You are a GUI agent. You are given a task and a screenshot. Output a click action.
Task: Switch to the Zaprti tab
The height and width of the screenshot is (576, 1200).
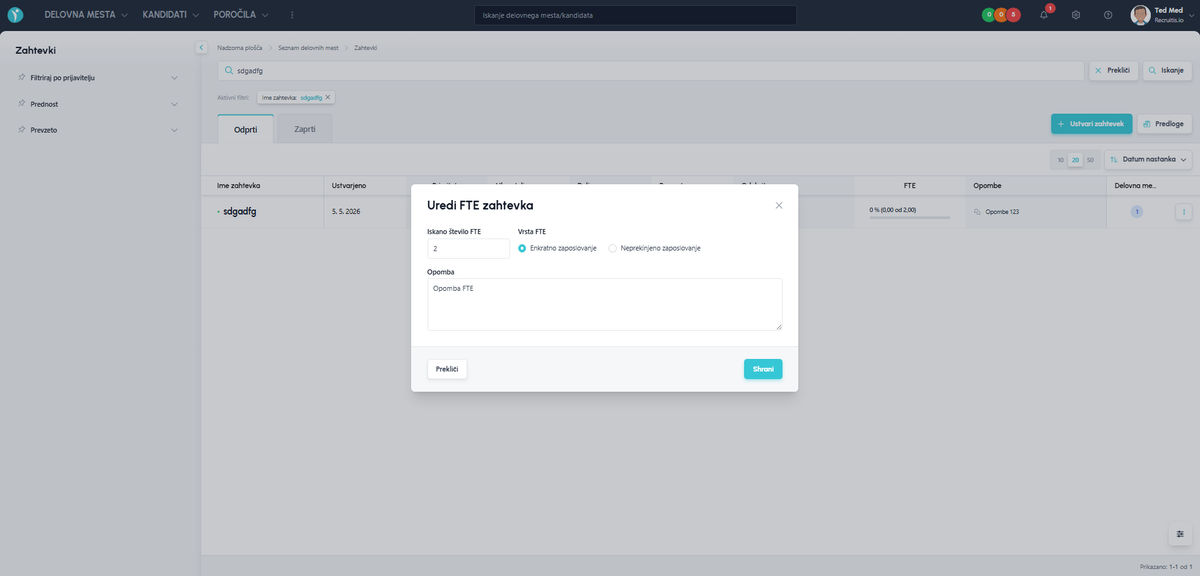(305, 129)
